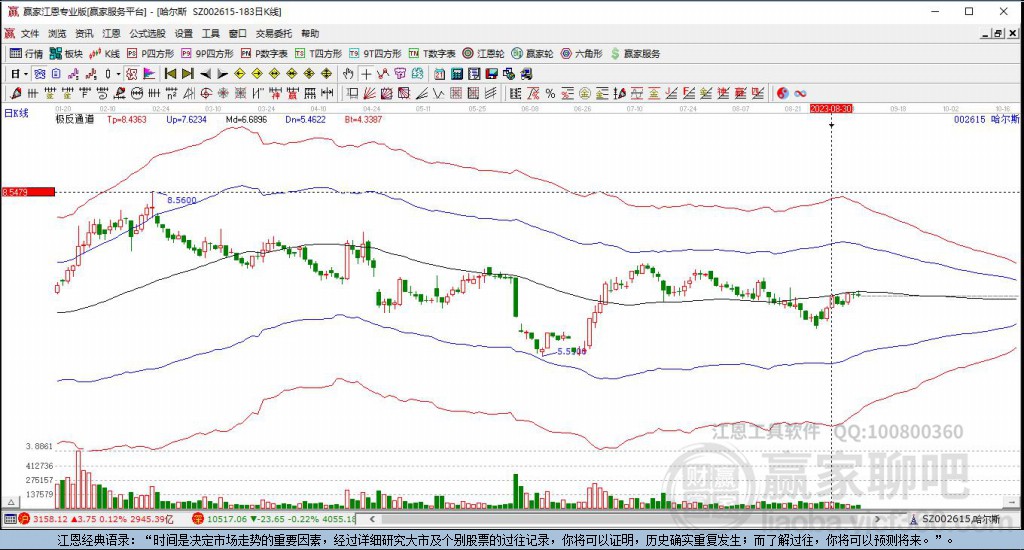Click the Up=7.6234 value

pos(186,120)
